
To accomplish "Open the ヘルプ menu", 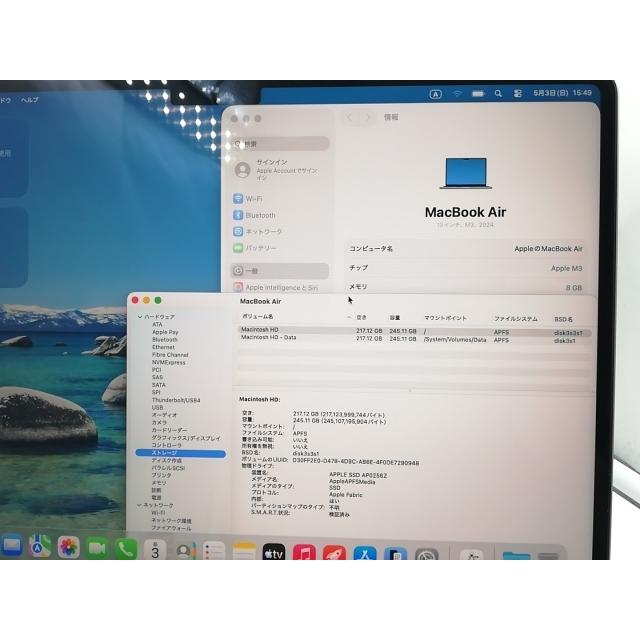I will click(30, 100).
